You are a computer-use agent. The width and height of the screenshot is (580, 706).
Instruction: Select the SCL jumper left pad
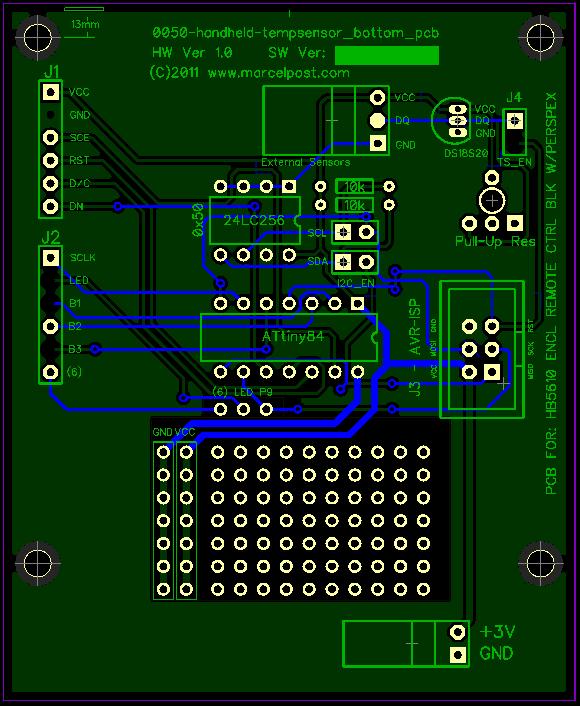point(344,232)
